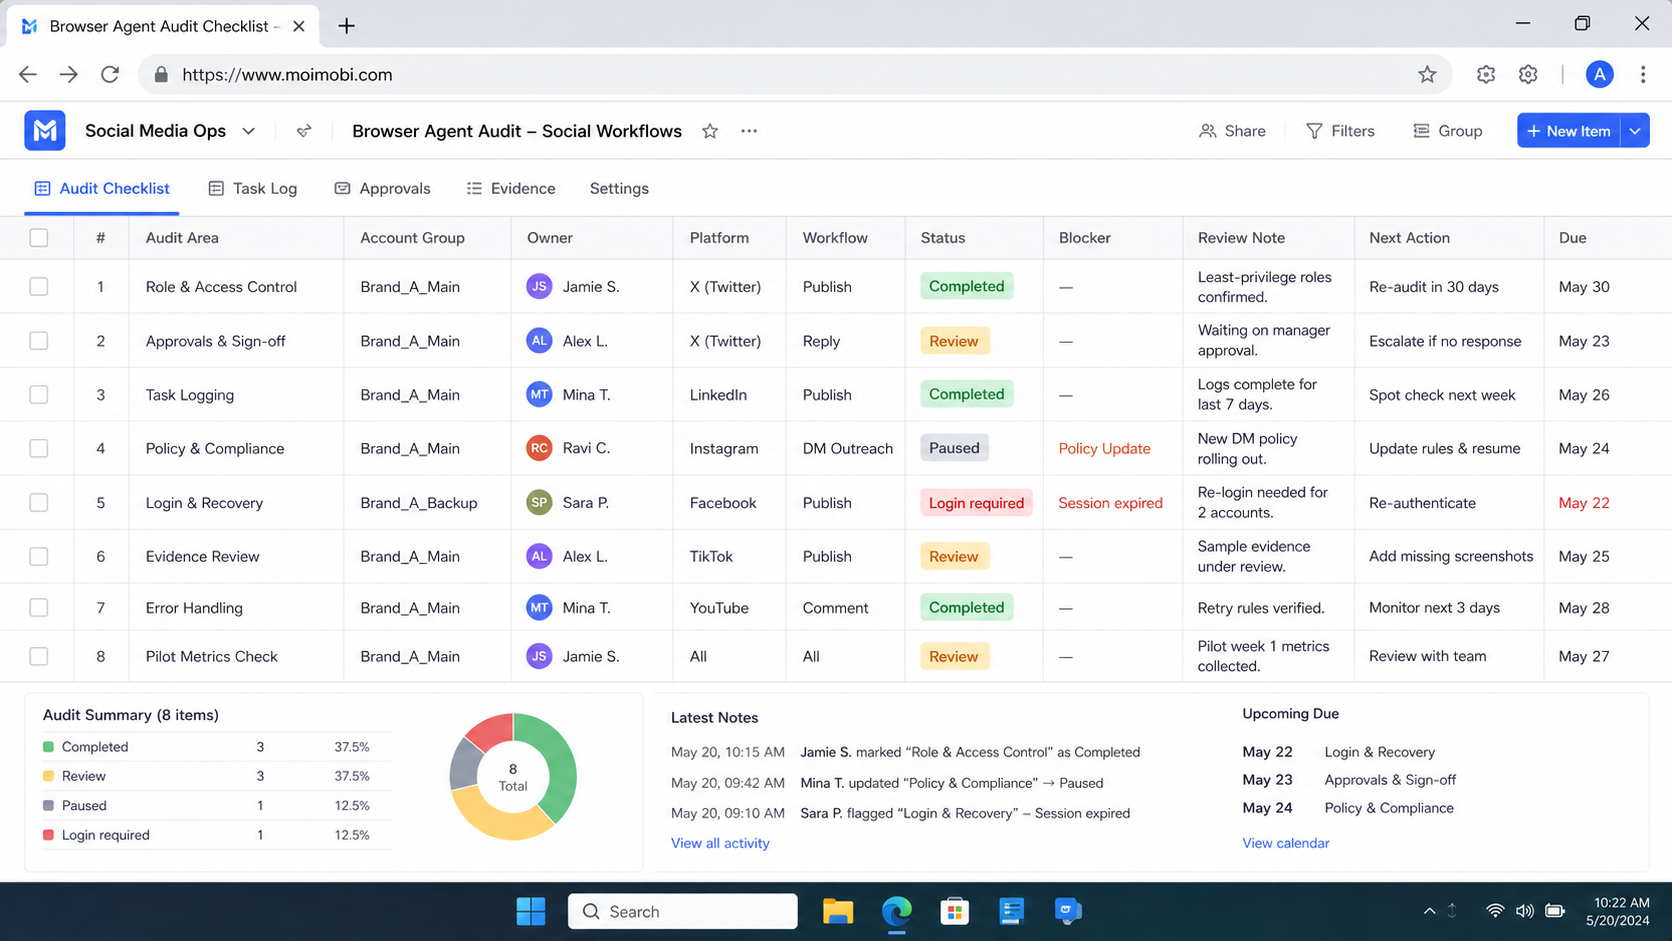The width and height of the screenshot is (1672, 941).
Task: Switch to the Audit Checklist tab
Action: (102, 188)
